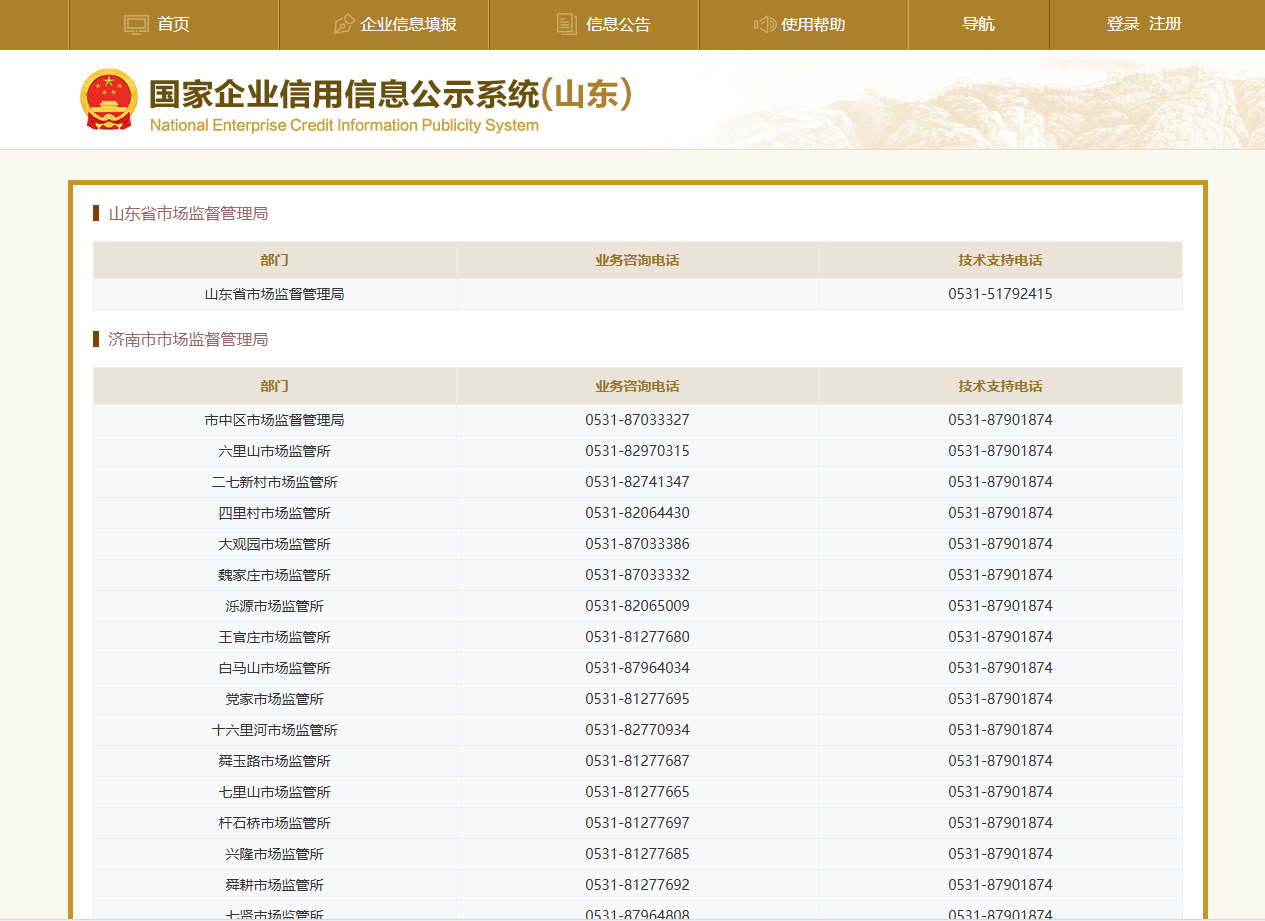
Task: Click the 登录 link
Action: [1123, 24]
